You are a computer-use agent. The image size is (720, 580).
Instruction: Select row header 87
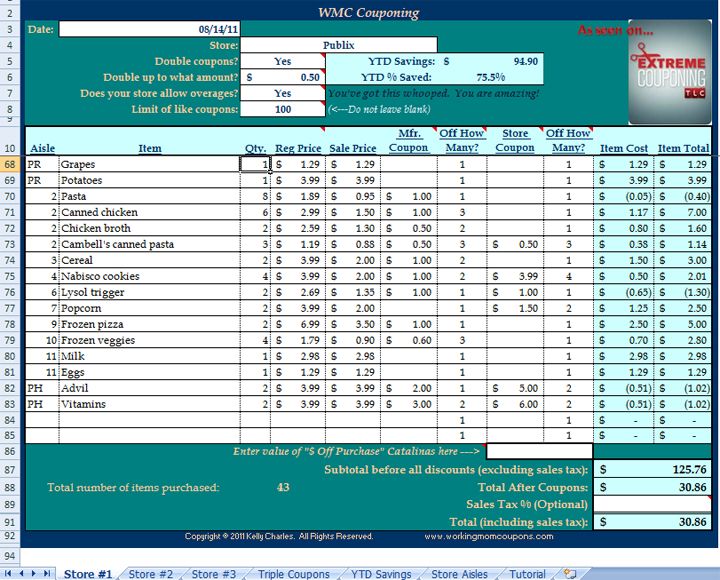pyautogui.click(x=10, y=470)
